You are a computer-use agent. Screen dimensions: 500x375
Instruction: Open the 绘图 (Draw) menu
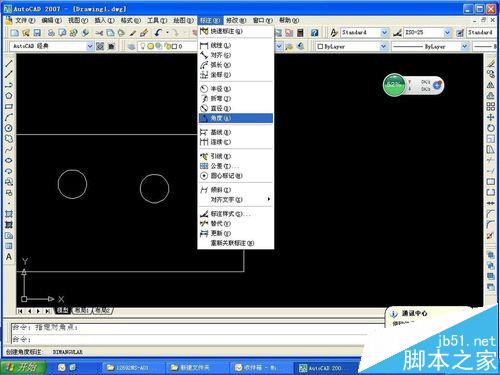pos(183,21)
